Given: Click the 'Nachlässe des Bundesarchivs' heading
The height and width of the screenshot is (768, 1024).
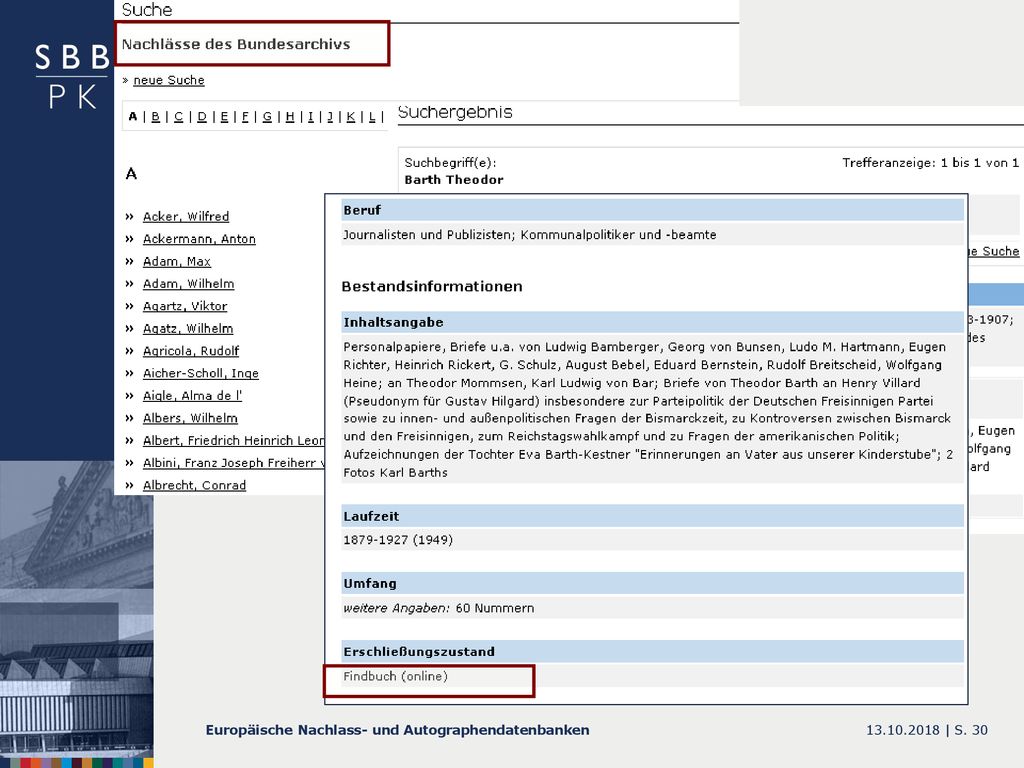Looking at the screenshot, I should click(x=236, y=44).
